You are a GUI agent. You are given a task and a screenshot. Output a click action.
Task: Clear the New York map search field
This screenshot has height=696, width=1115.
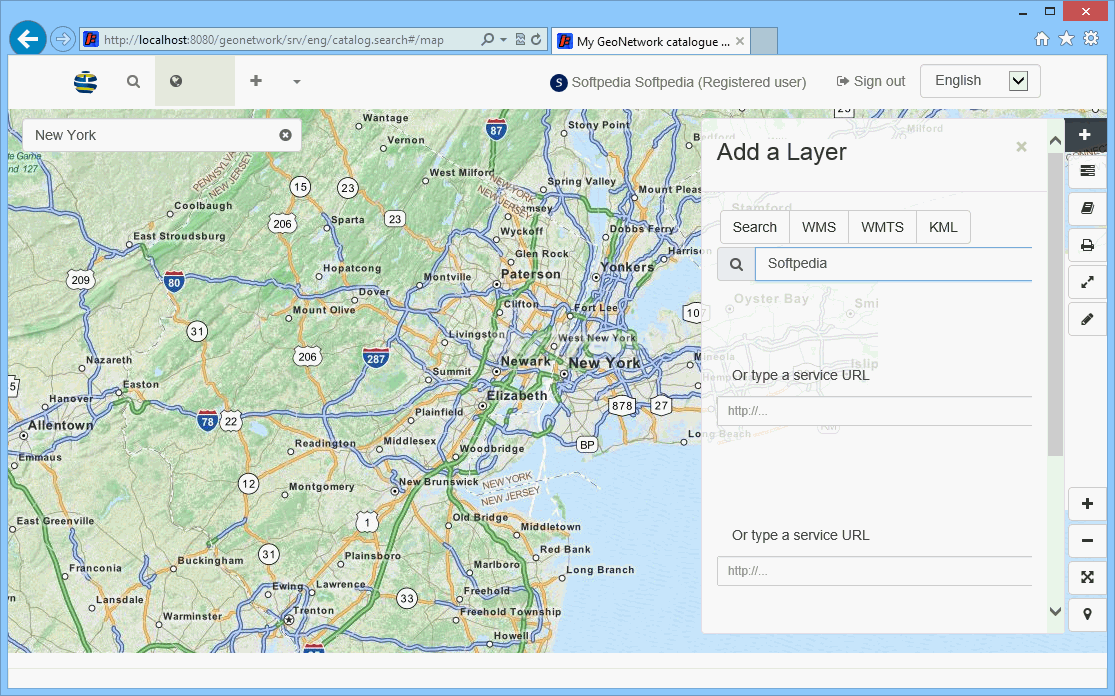coord(285,135)
